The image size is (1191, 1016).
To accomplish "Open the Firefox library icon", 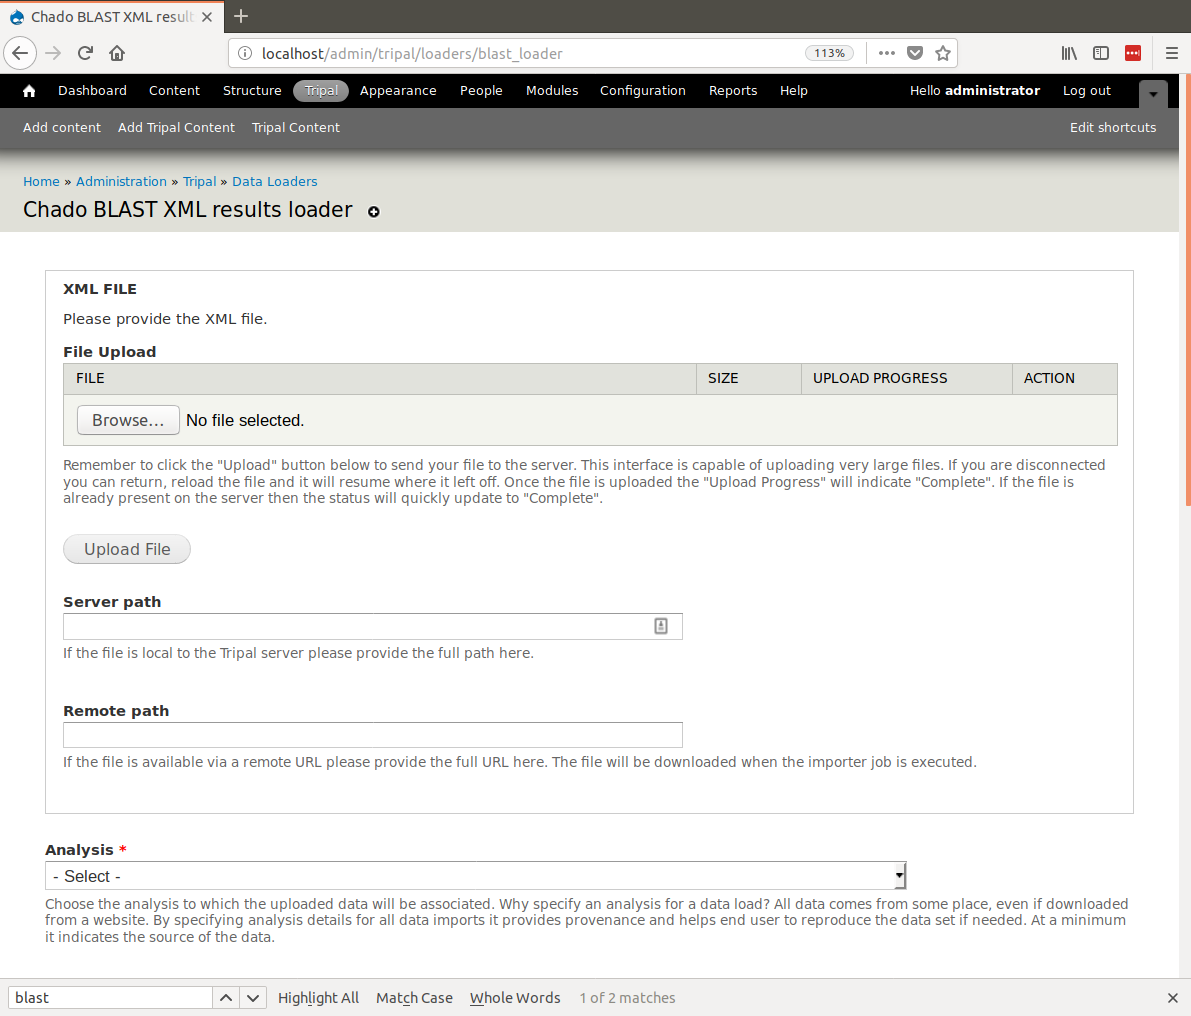I will (1069, 53).
